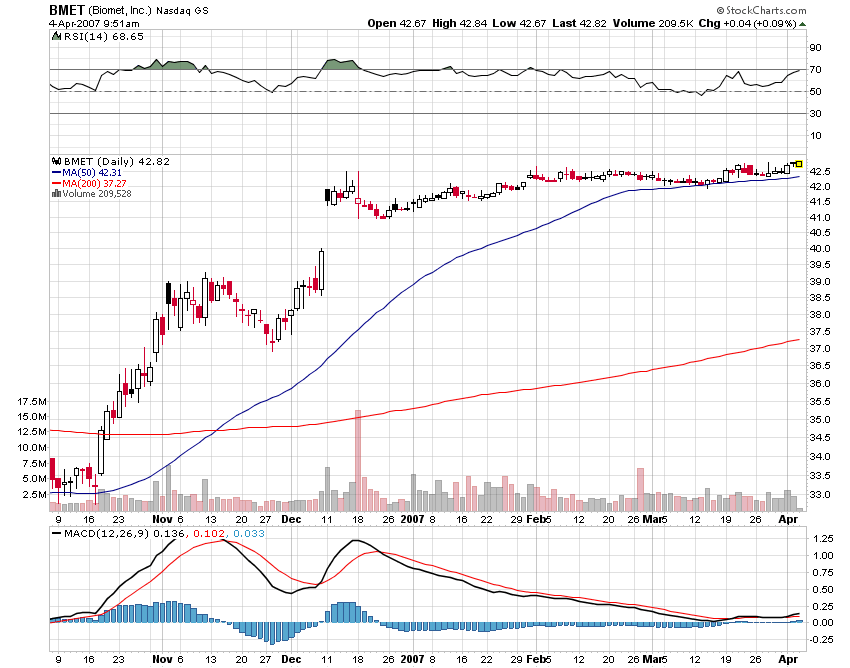850x668 pixels.
Task: Click the tall pink volume spike near Dec 18
Action: (x=358, y=461)
